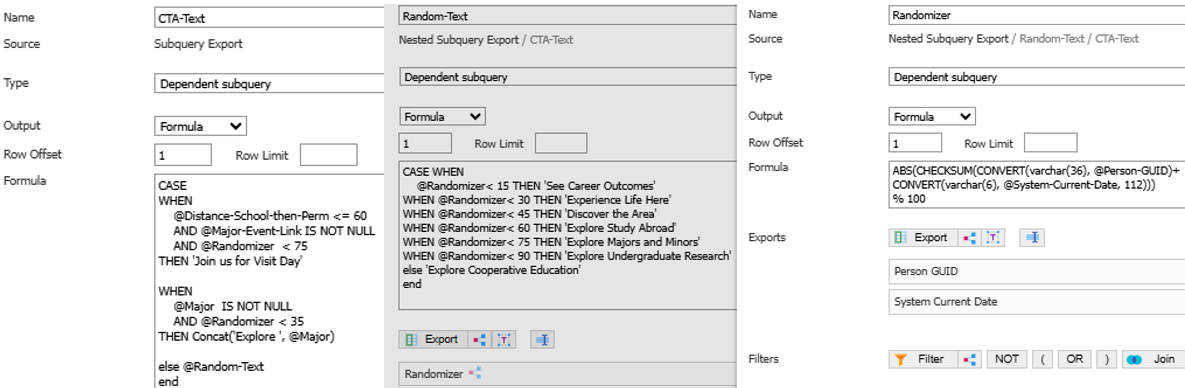1185x388 pixels.
Task: Click "Concat('Explore ', @Major)" formula line
Action: pyautogui.click(x=246, y=336)
